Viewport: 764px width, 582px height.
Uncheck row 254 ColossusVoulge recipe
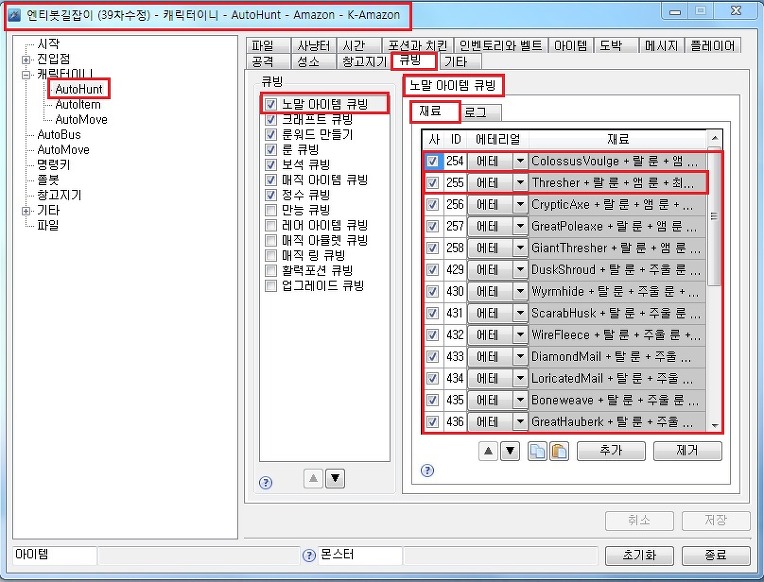click(432, 161)
